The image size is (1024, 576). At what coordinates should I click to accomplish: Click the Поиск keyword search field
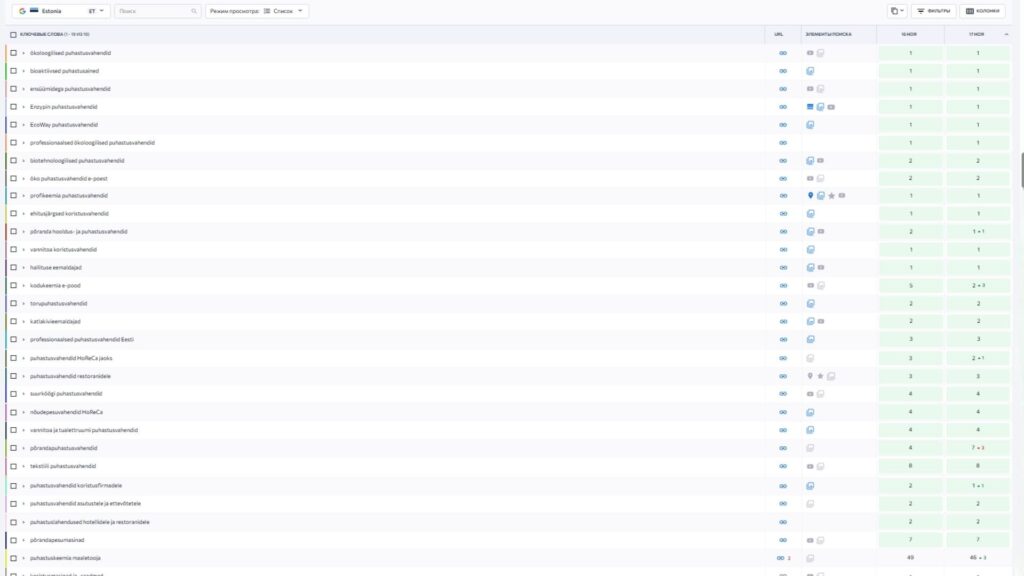click(152, 11)
